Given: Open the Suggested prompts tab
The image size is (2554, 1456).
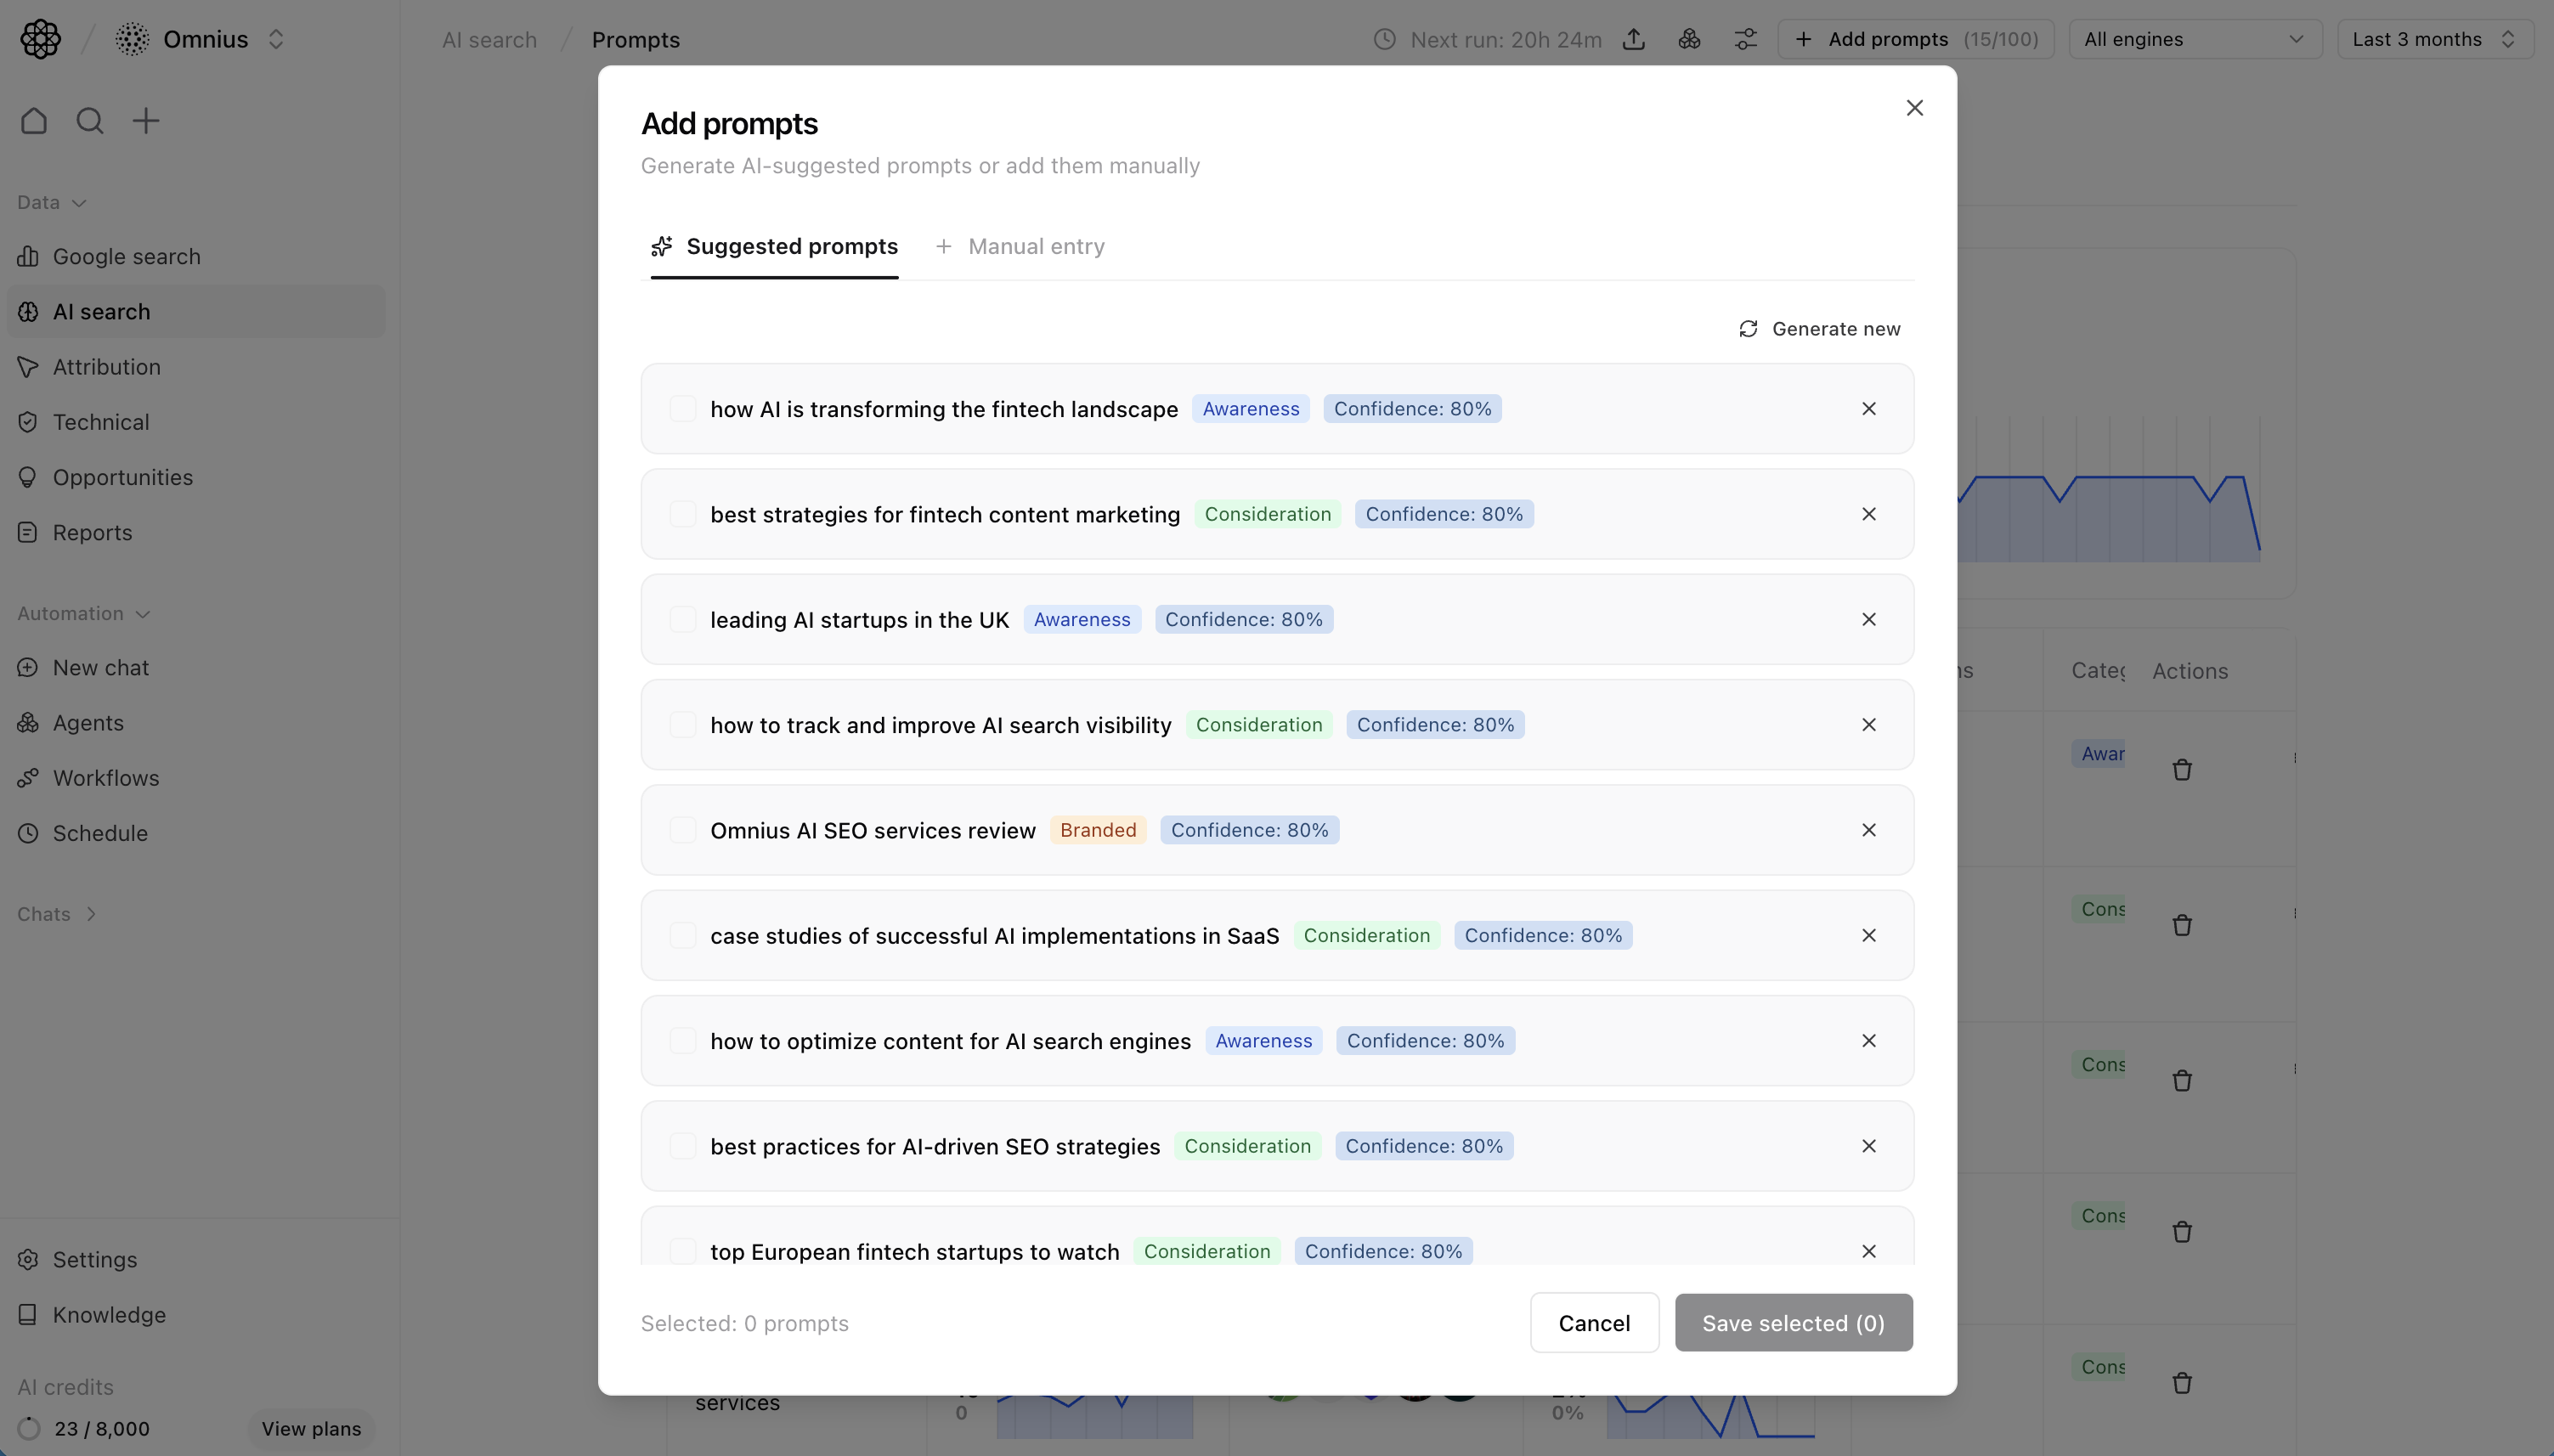Looking at the screenshot, I should [x=775, y=247].
